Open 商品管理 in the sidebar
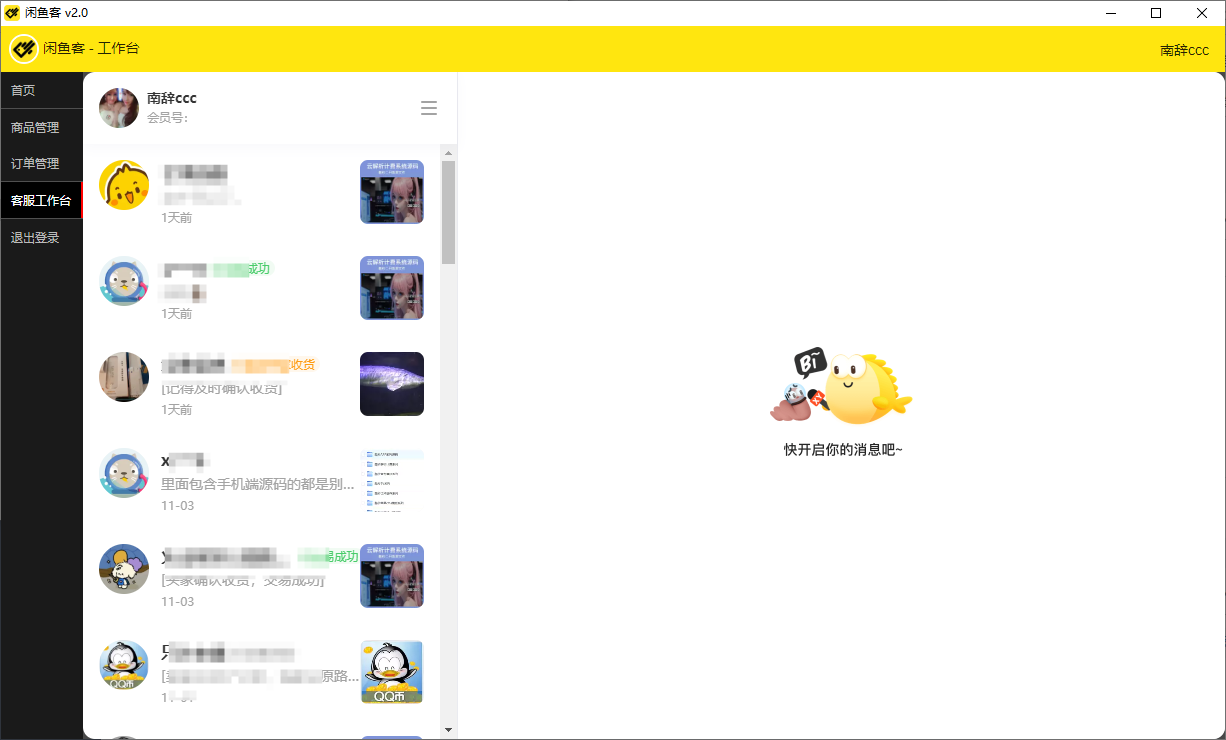This screenshot has width=1226, height=740. pos(35,128)
